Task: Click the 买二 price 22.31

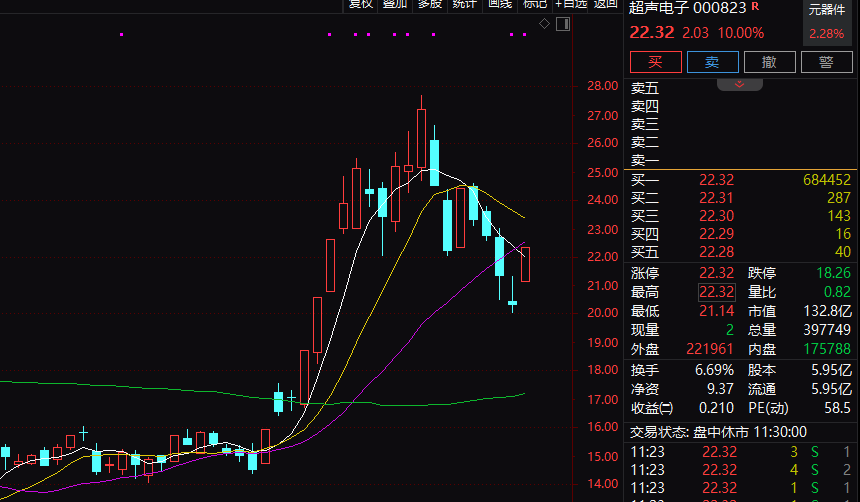Action: pyautogui.click(x=716, y=198)
